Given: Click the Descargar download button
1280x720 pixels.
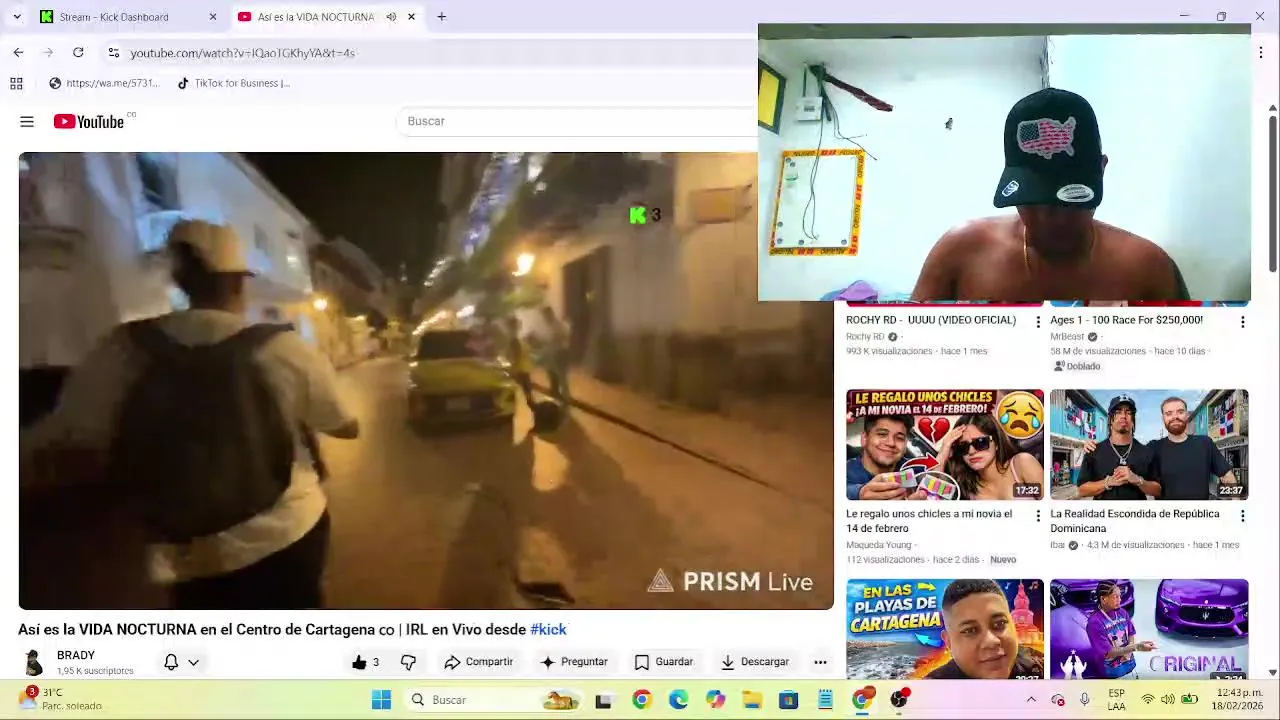Looking at the screenshot, I should click(755, 662).
